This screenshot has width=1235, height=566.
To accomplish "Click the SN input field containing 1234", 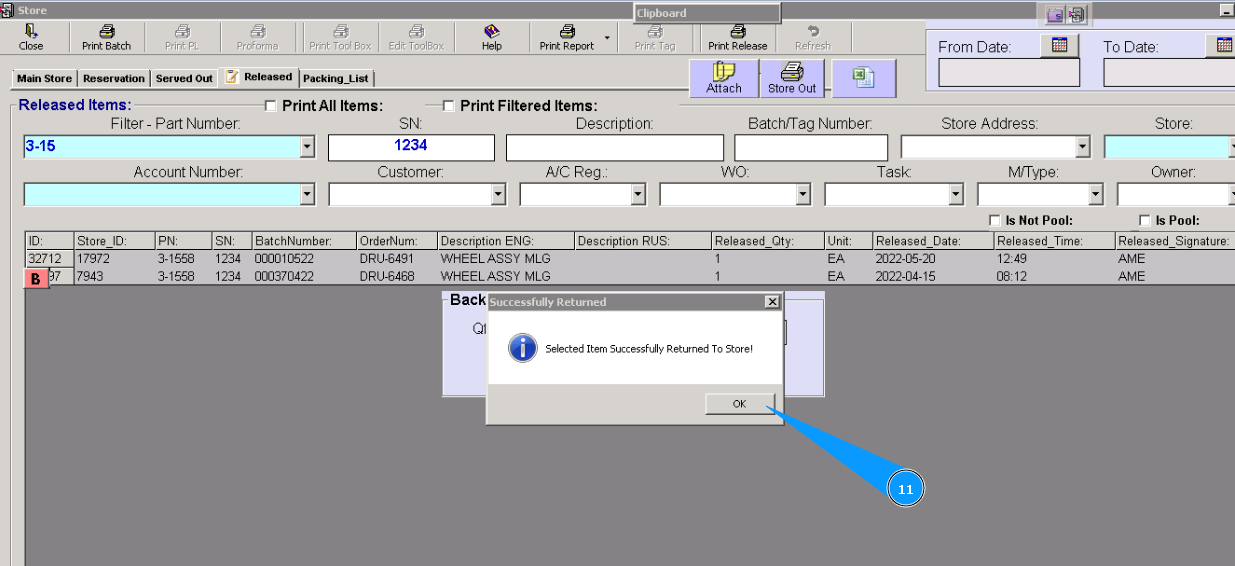I will pos(411,147).
